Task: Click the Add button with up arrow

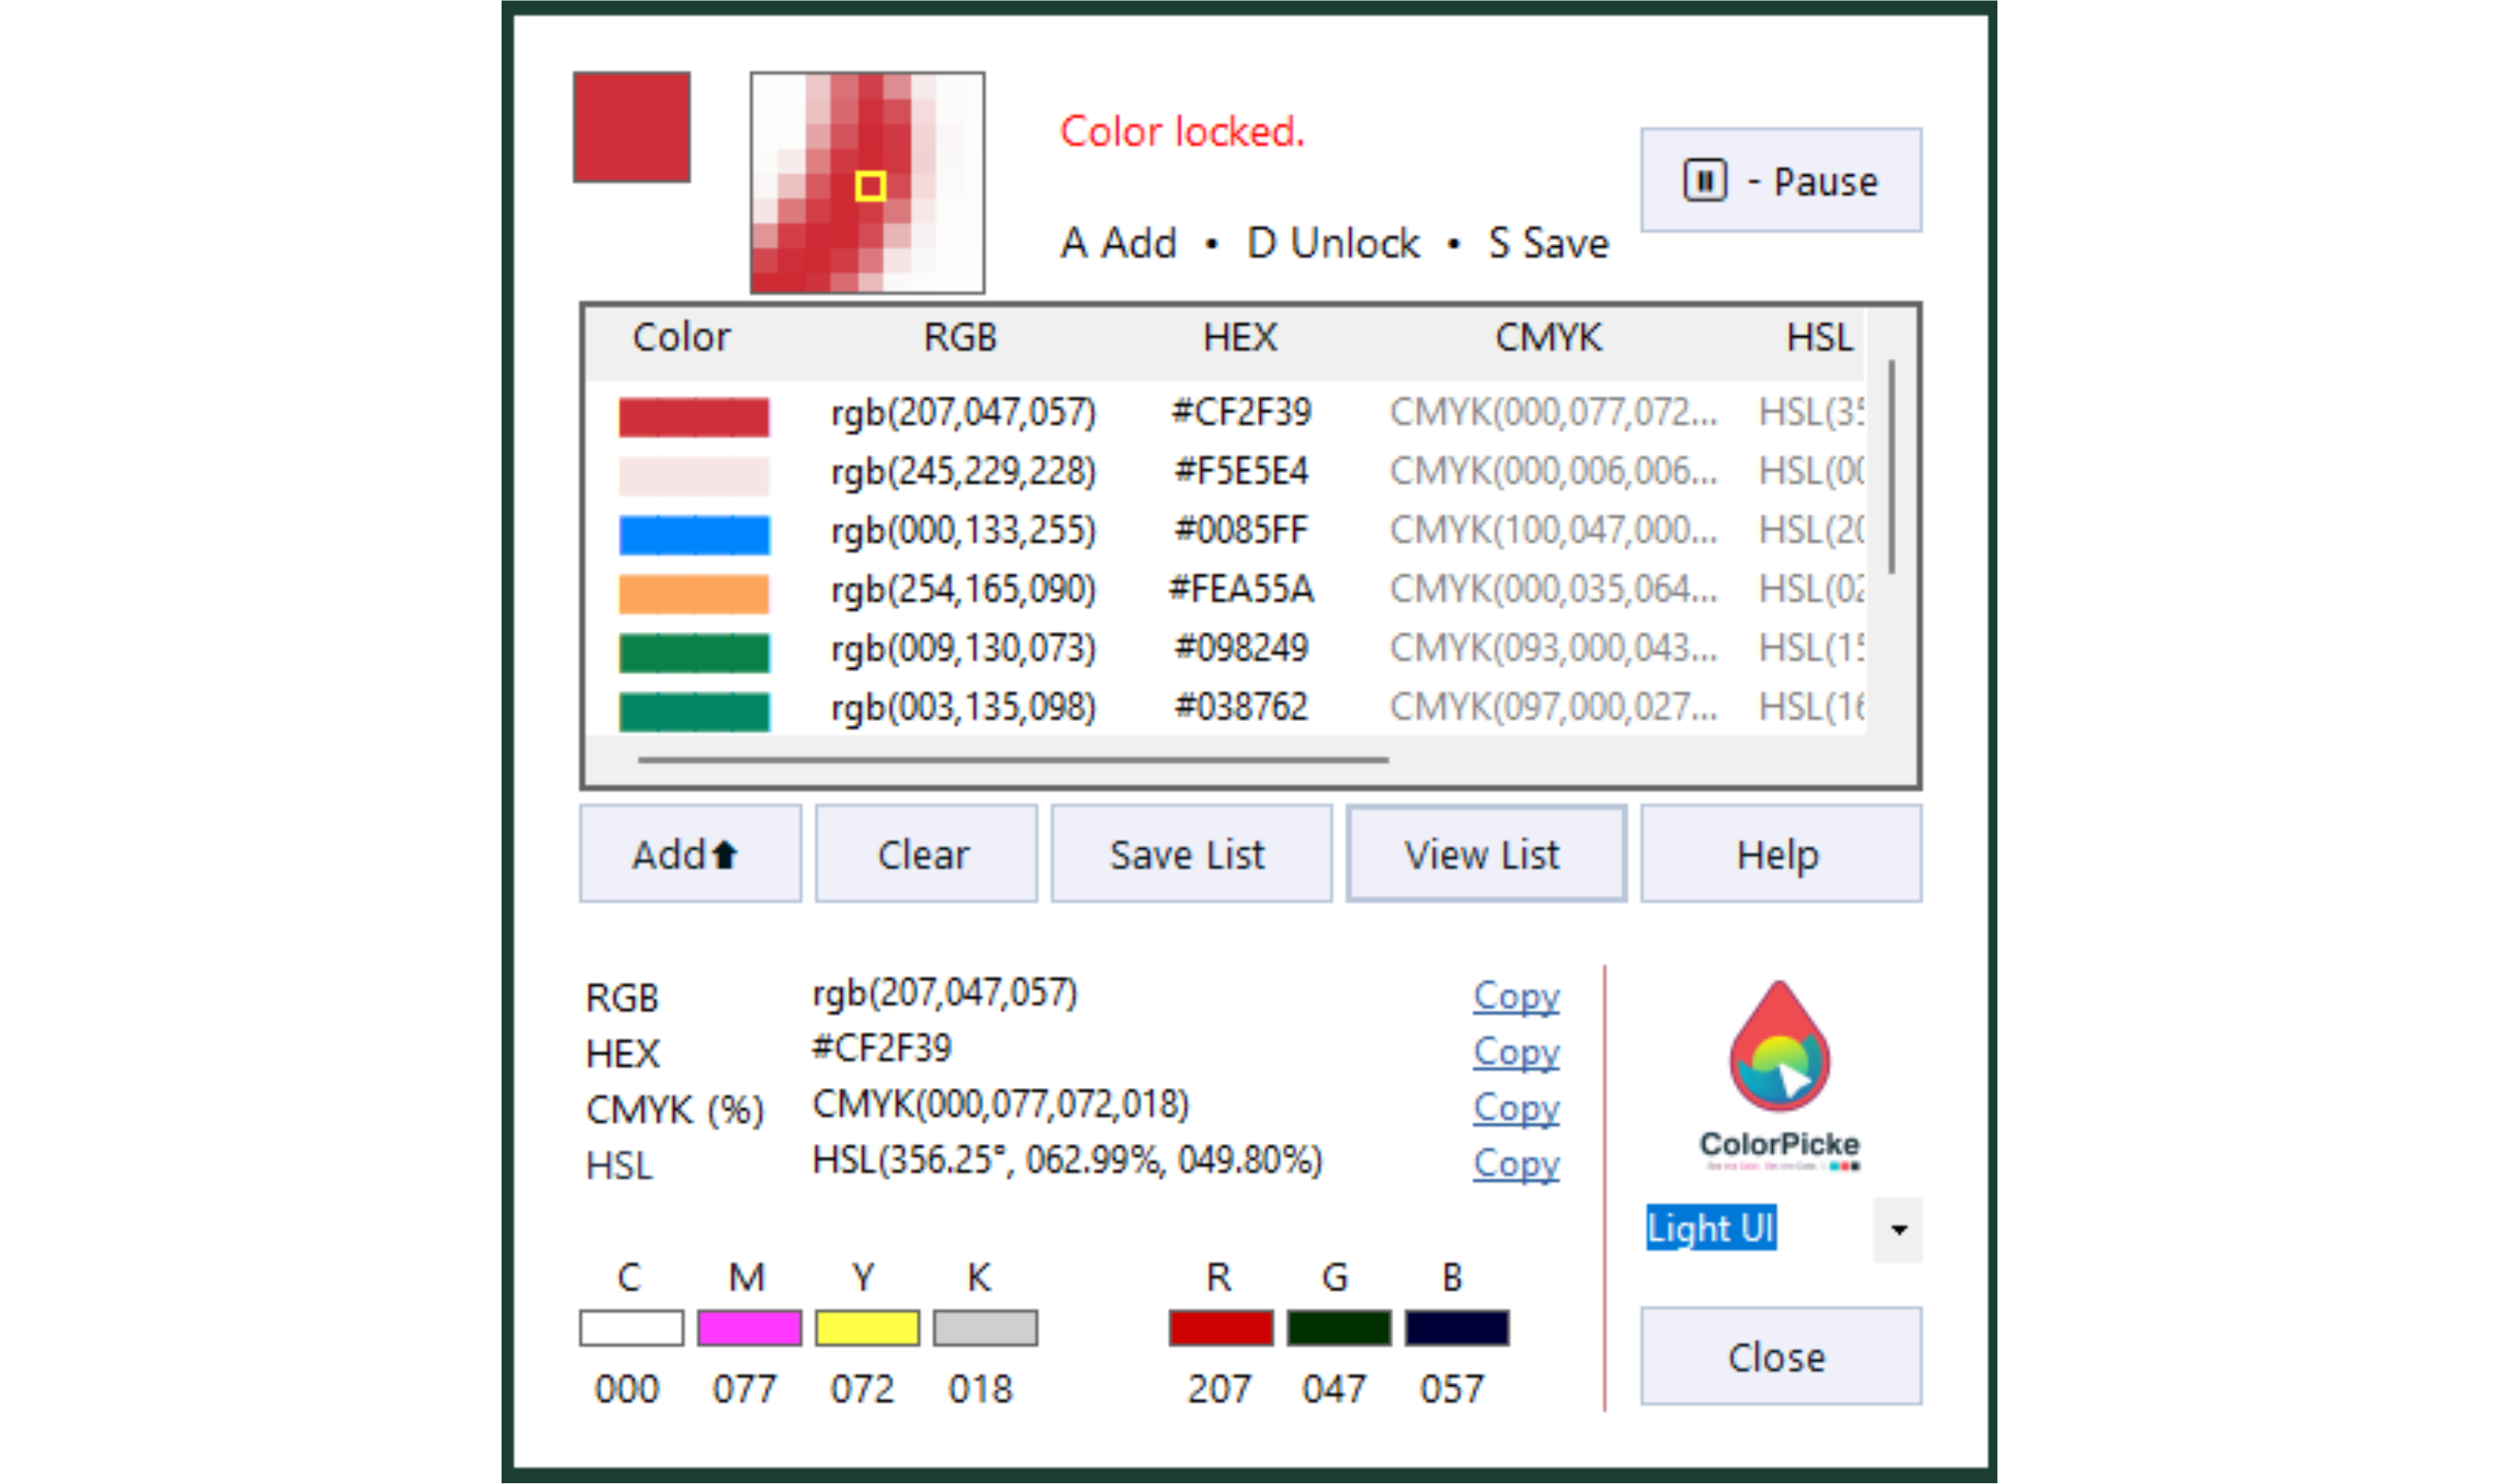Action: coord(690,854)
